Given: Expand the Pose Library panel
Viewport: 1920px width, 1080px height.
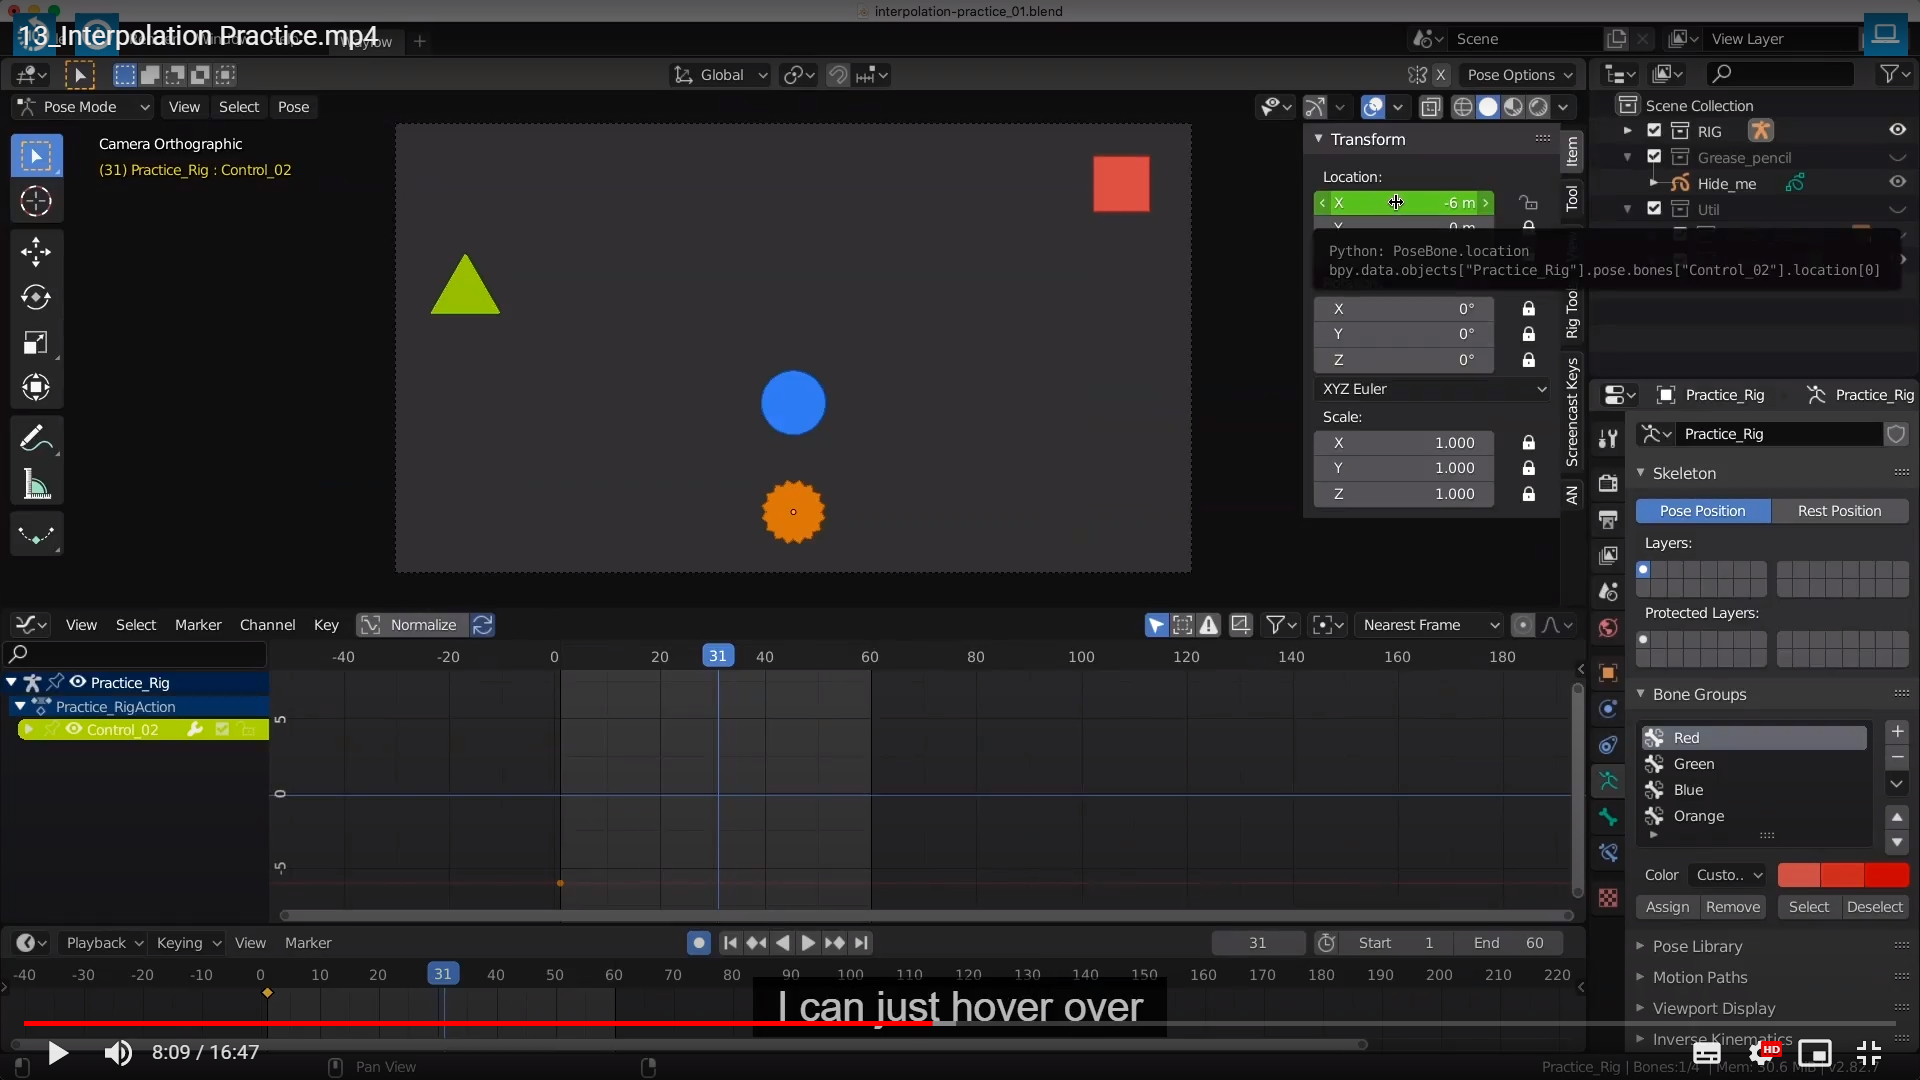Looking at the screenshot, I should (1697, 946).
